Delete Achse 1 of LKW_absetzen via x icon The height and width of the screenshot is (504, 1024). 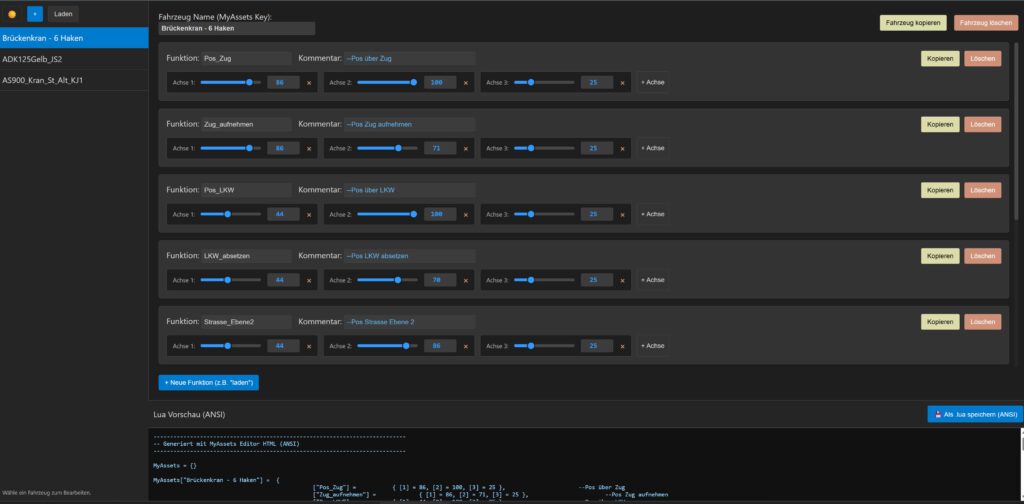coord(309,280)
